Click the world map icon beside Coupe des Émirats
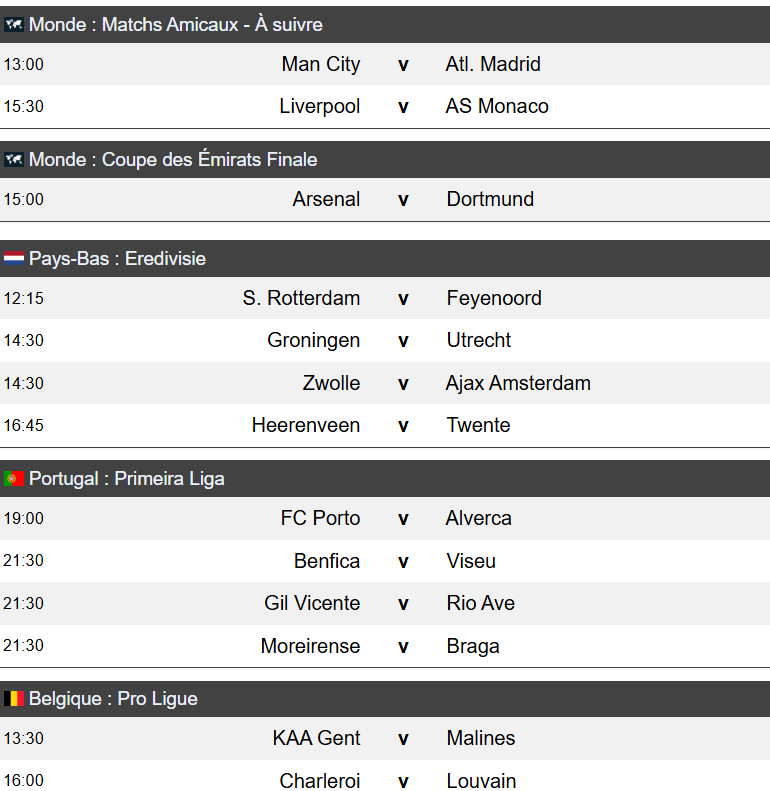The image size is (770, 791). (x=14, y=159)
